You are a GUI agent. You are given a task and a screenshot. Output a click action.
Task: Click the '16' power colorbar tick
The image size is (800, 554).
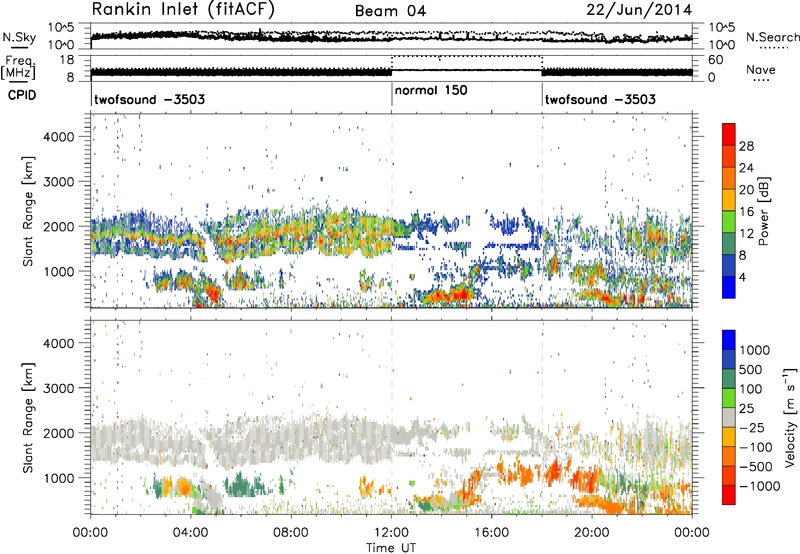tap(746, 212)
